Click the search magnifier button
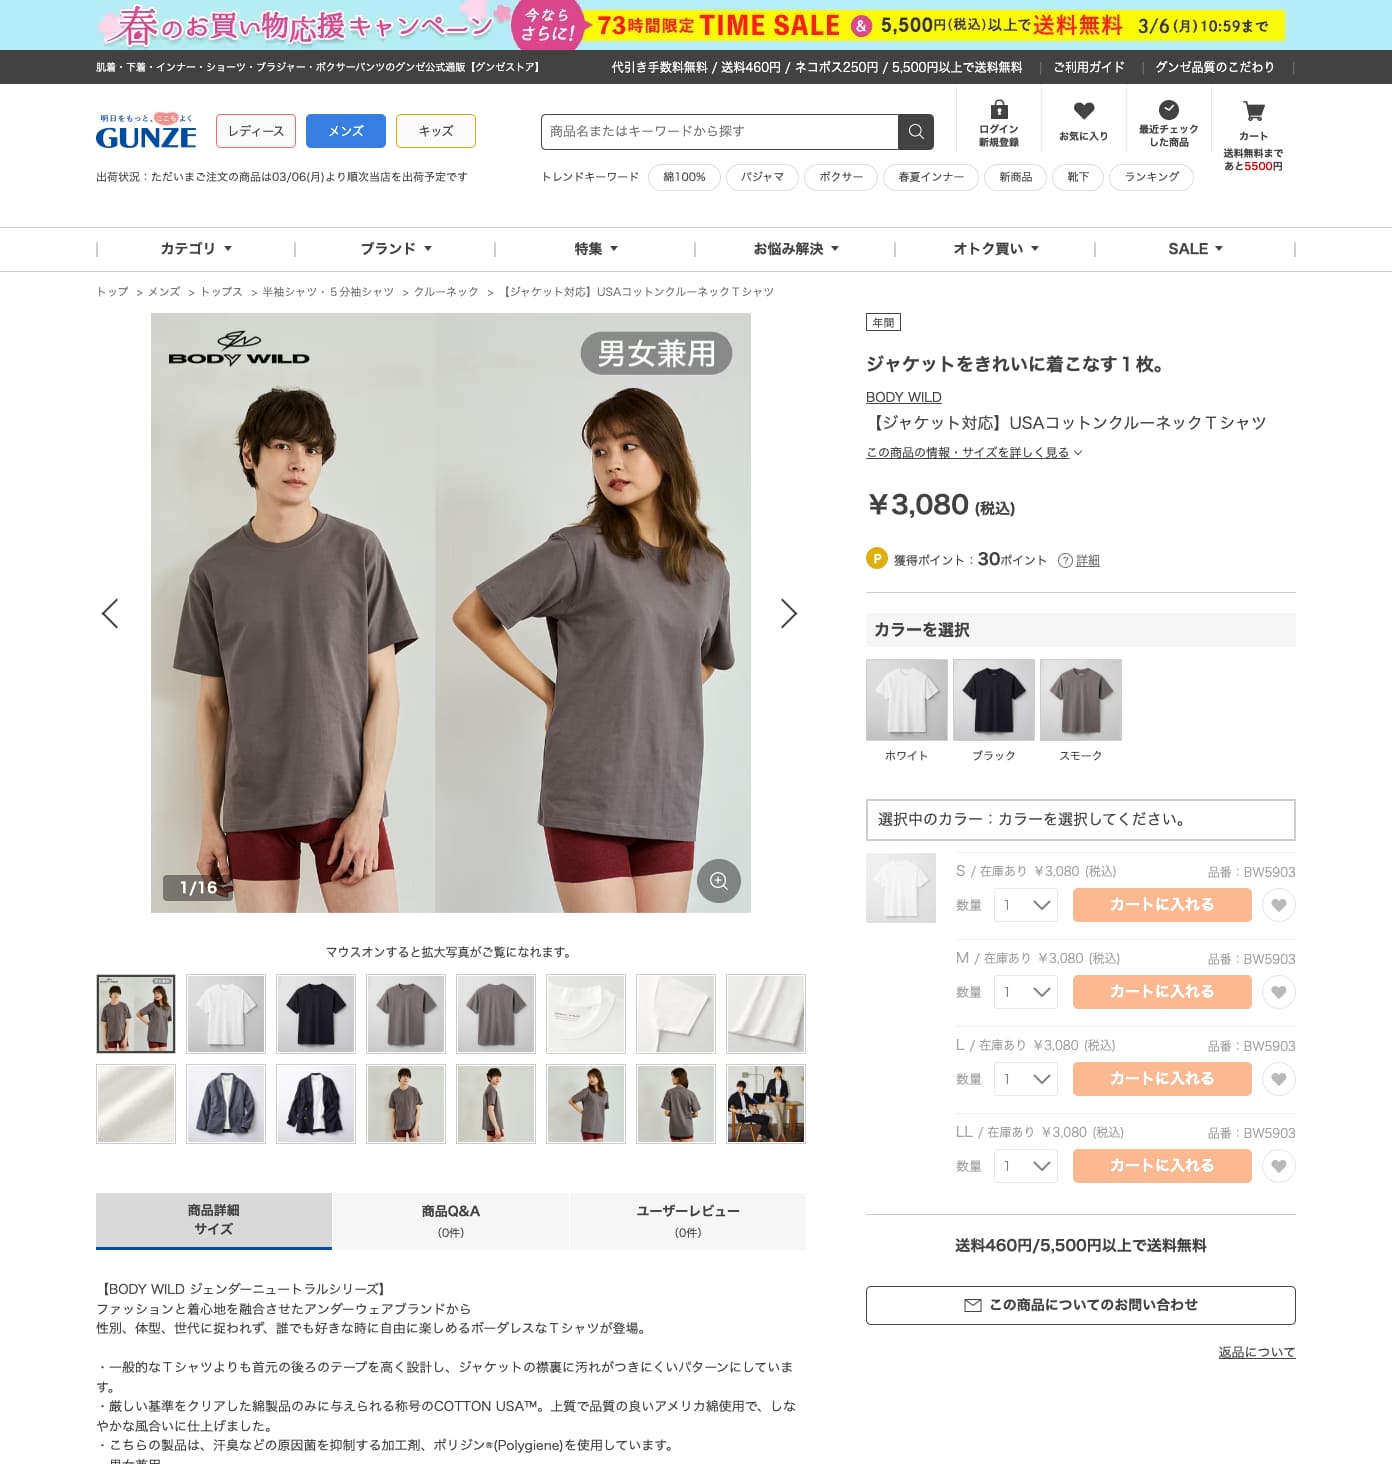This screenshot has height=1464, width=1392. 916,132
